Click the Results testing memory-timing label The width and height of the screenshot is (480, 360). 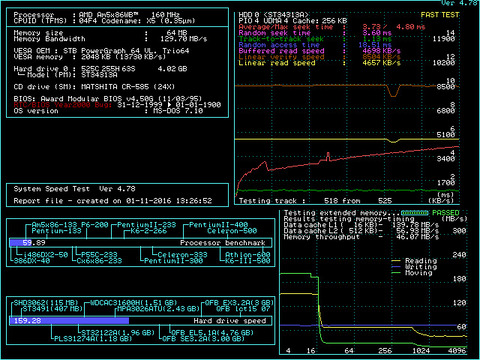coord(349,219)
